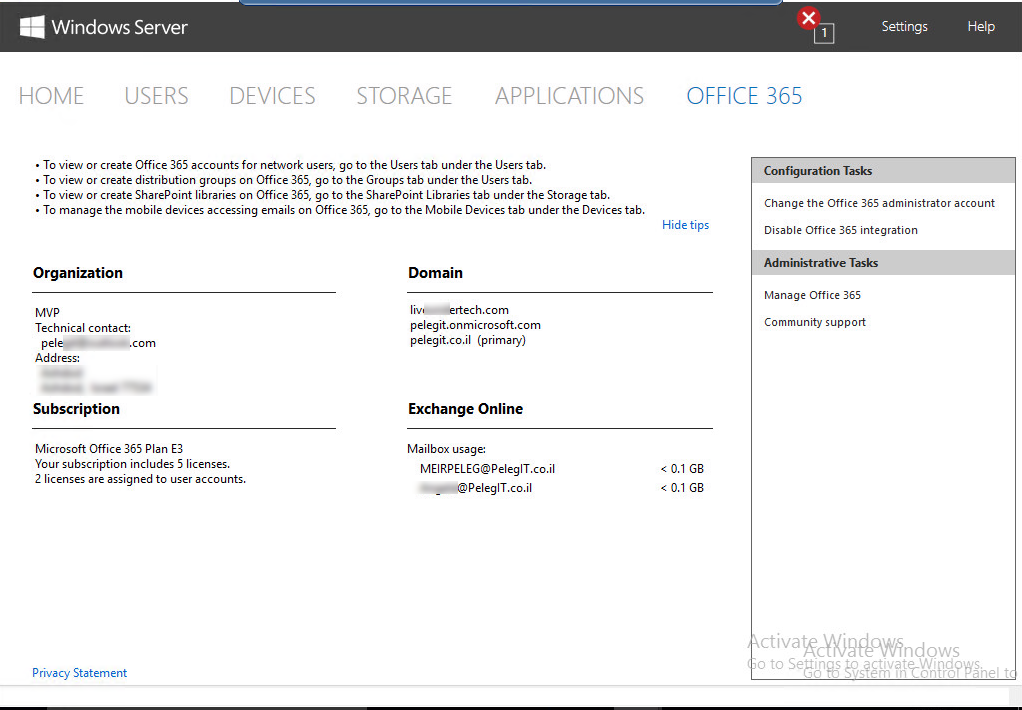Click the tip about SharePoint libraries
Viewport: 1022px width, 710px height.
point(323,195)
